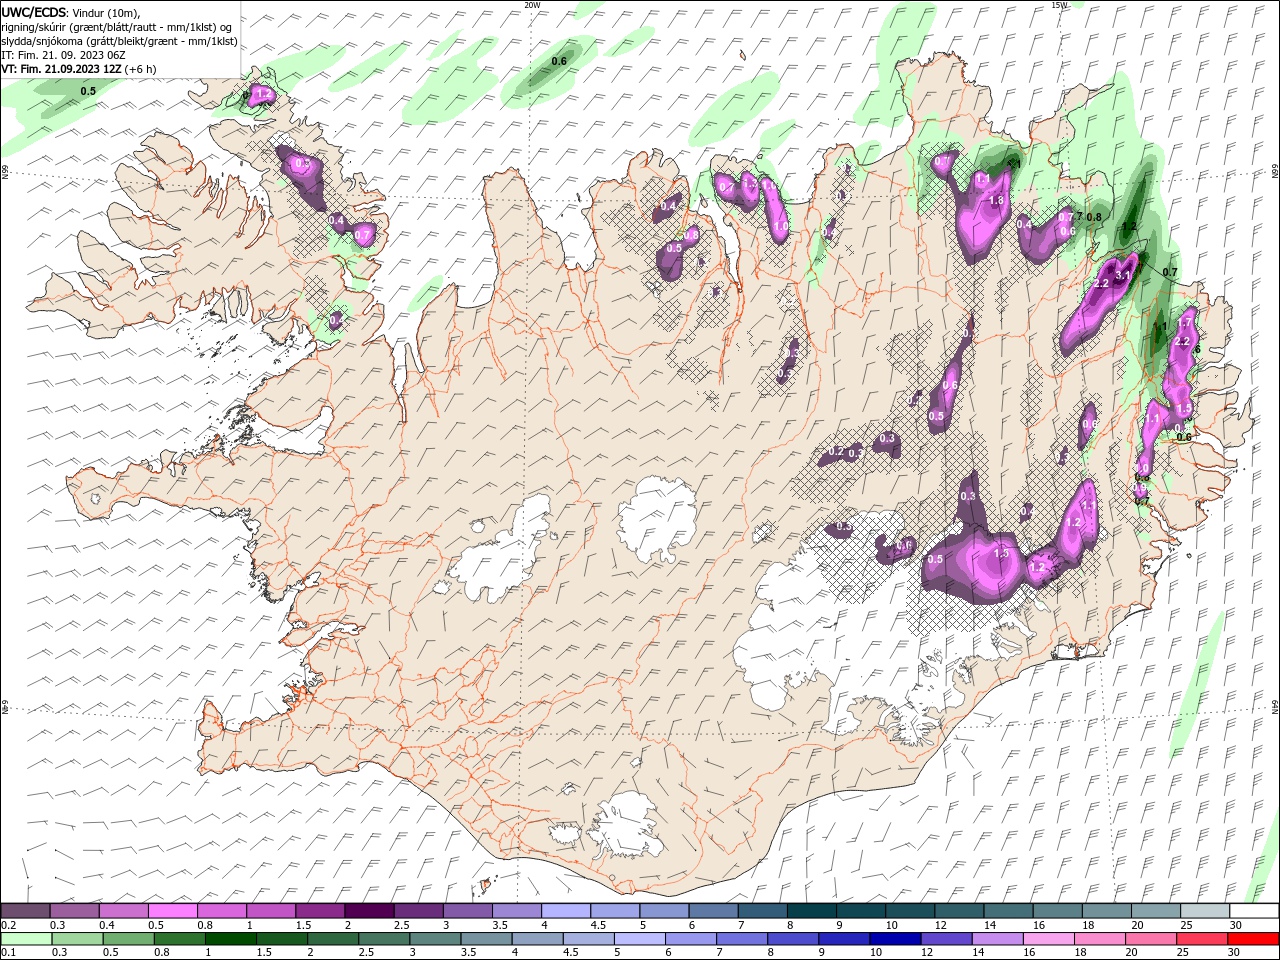Image resolution: width=1280 pixels, height=960 pixels.
Task: Select the darkest purple swatch labeled 2 in the upper legend
Action: (370, 911)
